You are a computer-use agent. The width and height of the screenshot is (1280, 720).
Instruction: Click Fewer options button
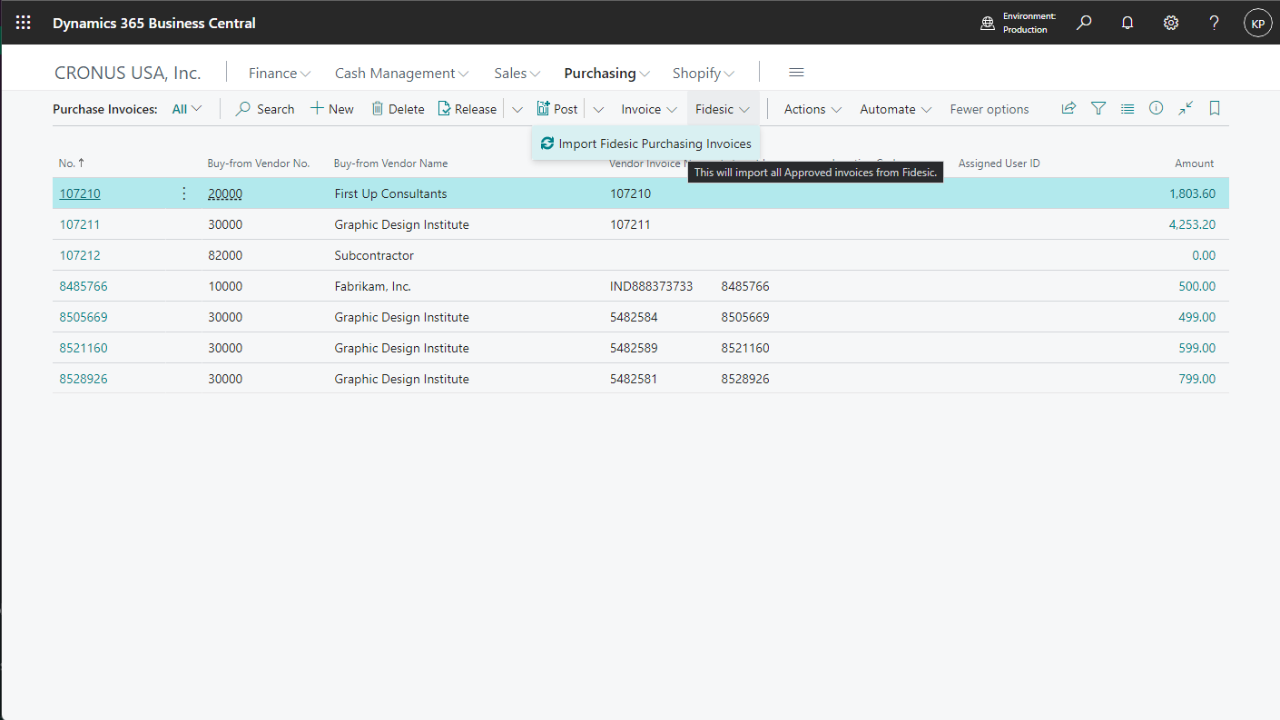[x=989, y=109]
